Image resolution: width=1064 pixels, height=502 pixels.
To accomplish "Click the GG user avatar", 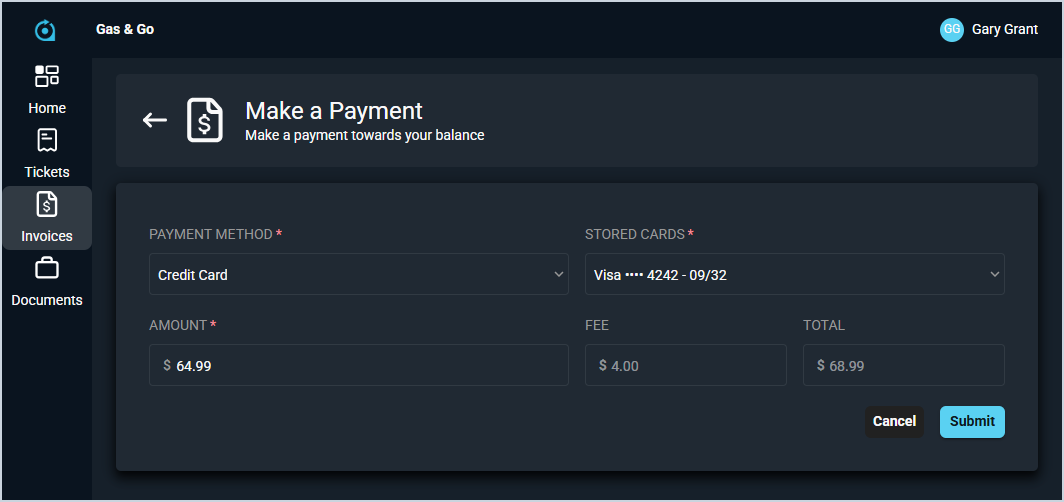I will 951,30.
